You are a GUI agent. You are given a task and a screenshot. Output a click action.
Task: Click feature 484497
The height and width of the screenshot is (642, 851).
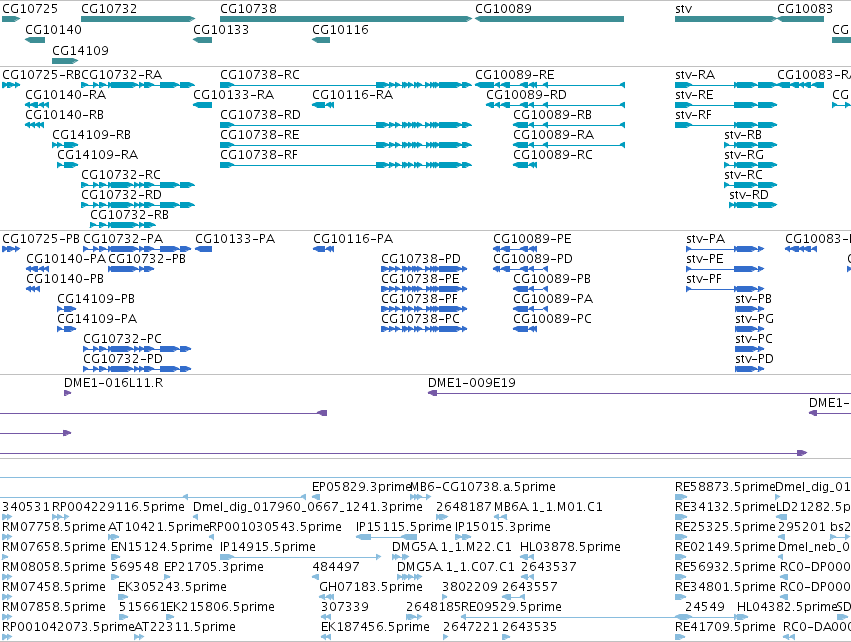(x=315, y=577)
